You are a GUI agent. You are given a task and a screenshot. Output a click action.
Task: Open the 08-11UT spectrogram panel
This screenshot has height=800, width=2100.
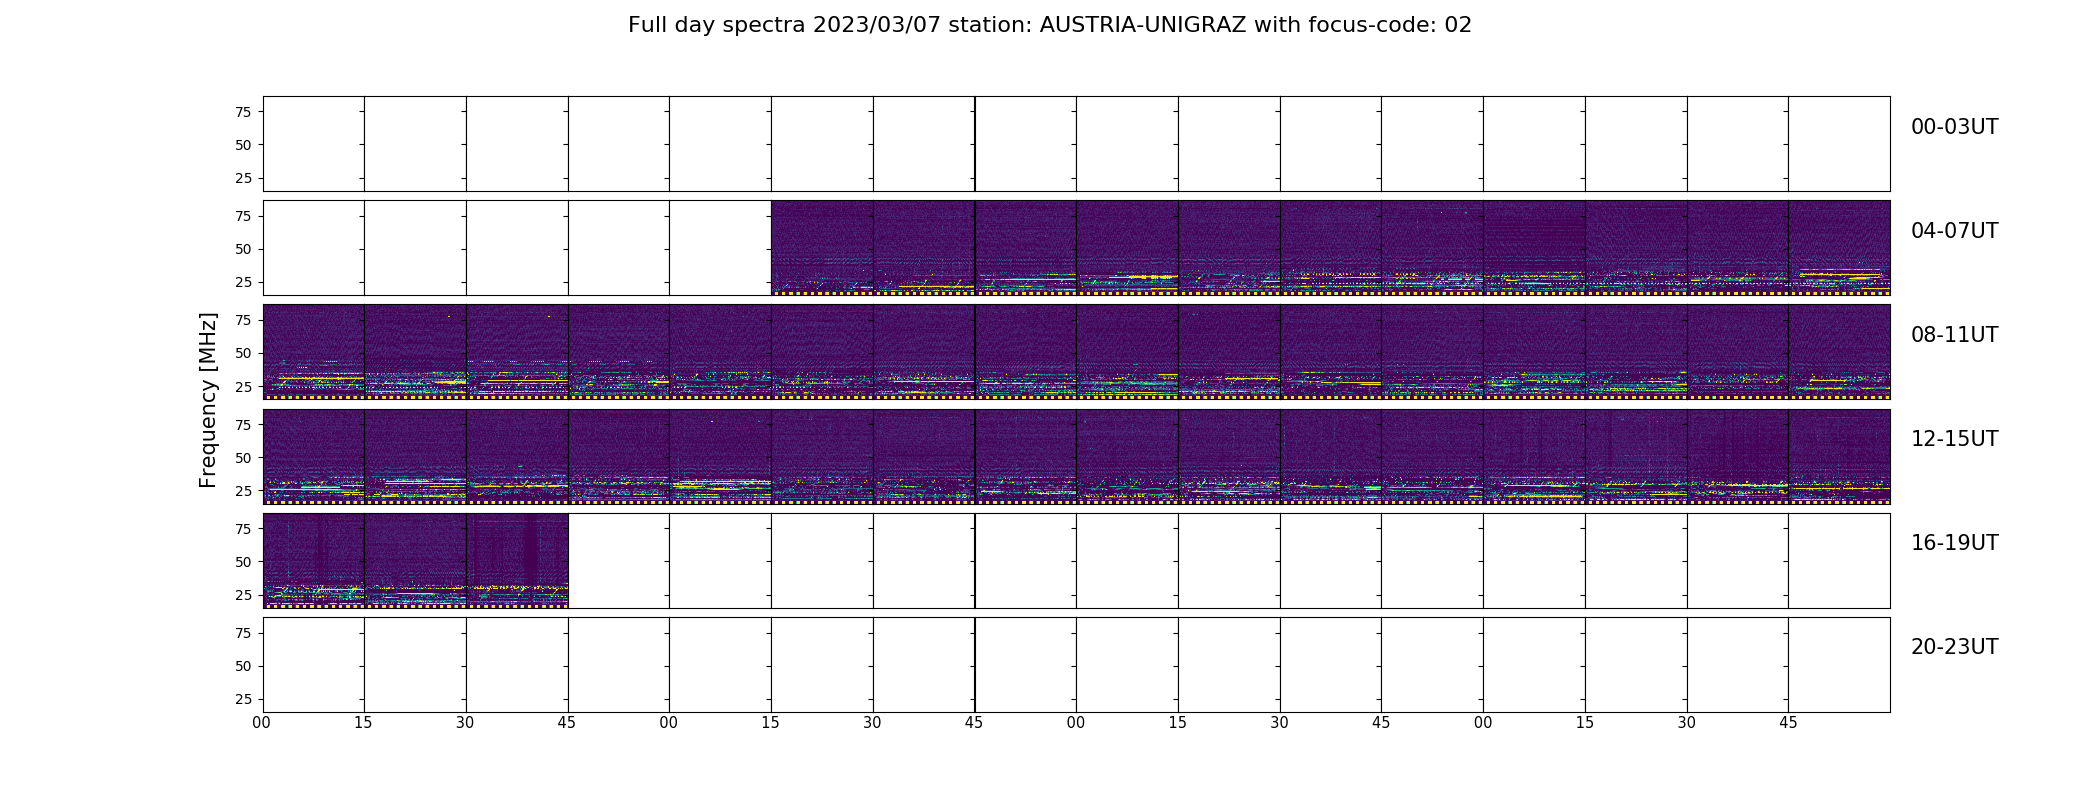[x=1076, y=352]
